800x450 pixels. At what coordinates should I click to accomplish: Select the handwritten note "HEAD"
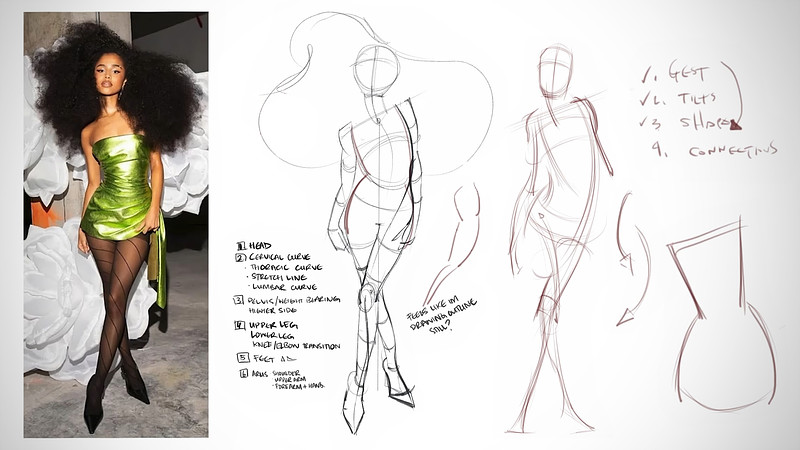[260, 246]
